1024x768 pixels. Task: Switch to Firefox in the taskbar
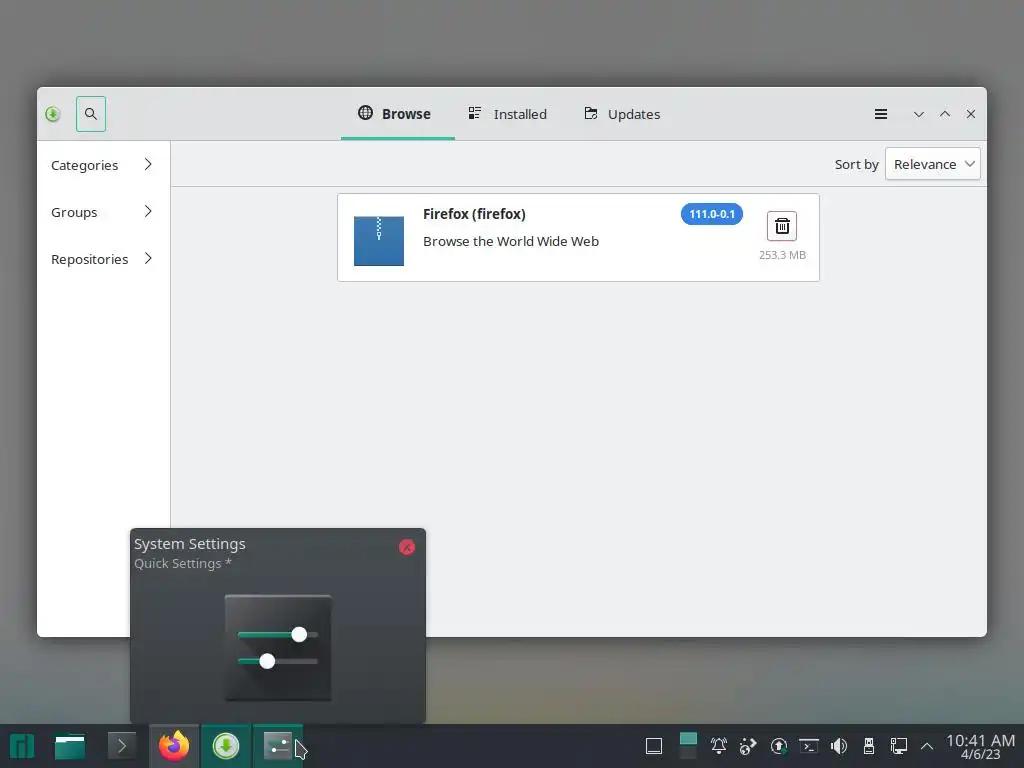174,746
